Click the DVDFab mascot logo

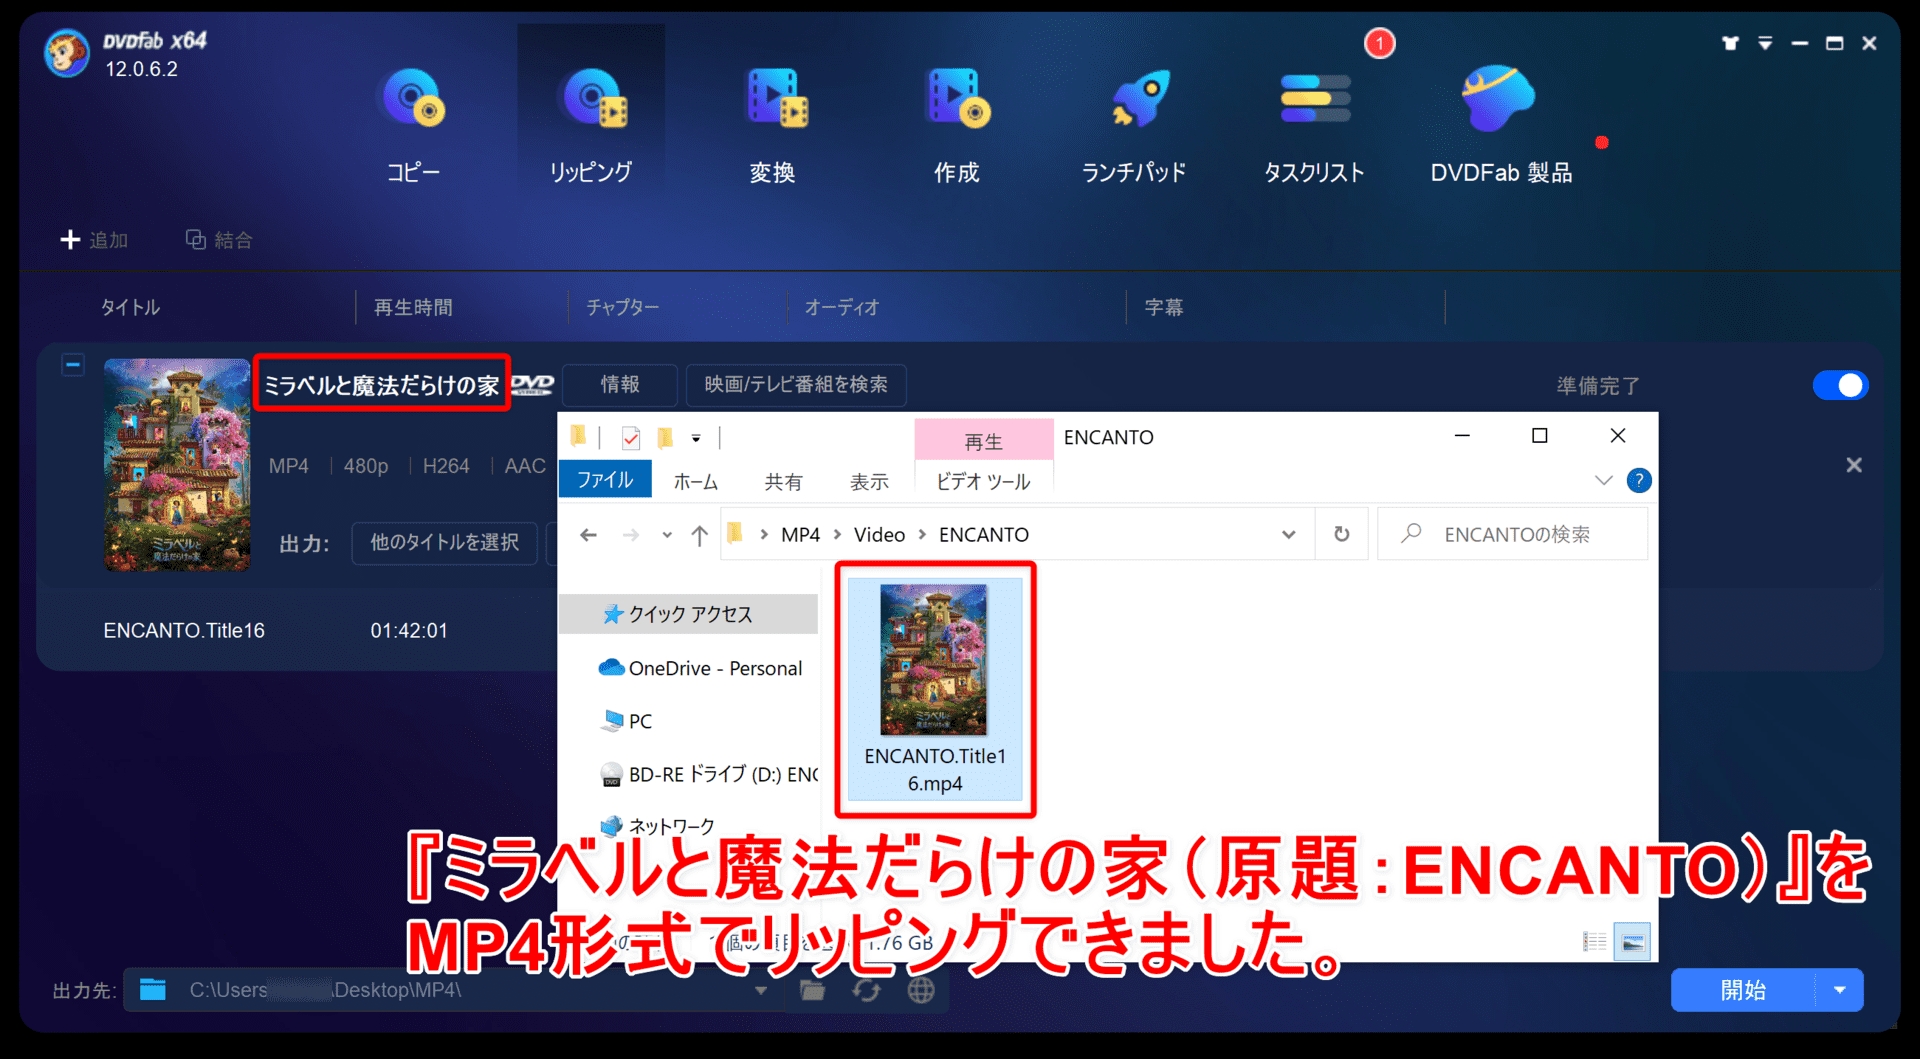[x=68, y=53]
